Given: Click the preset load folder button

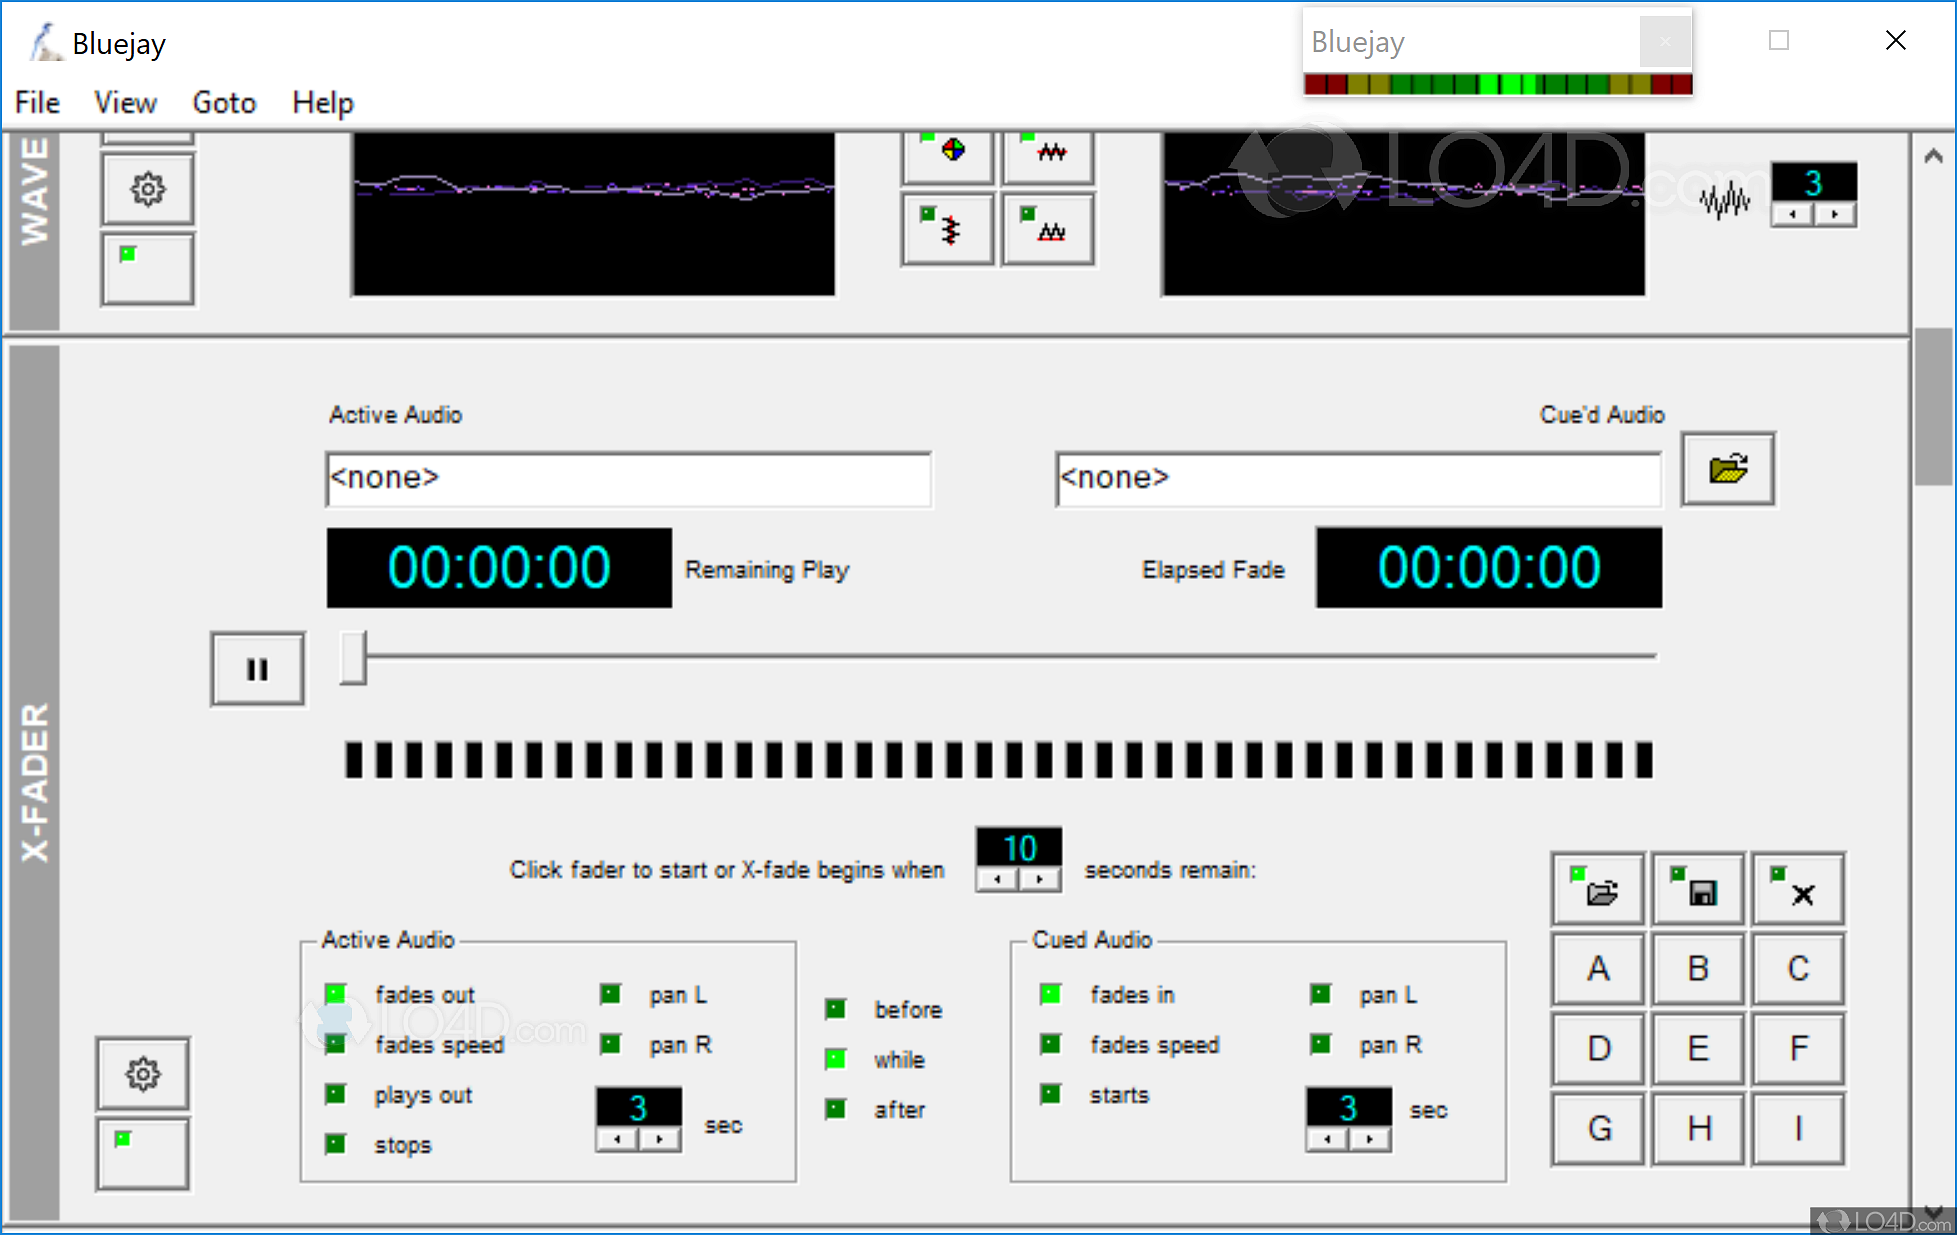Looking at the screenshot, I should pyautogui.click(x=1598, y=889).
